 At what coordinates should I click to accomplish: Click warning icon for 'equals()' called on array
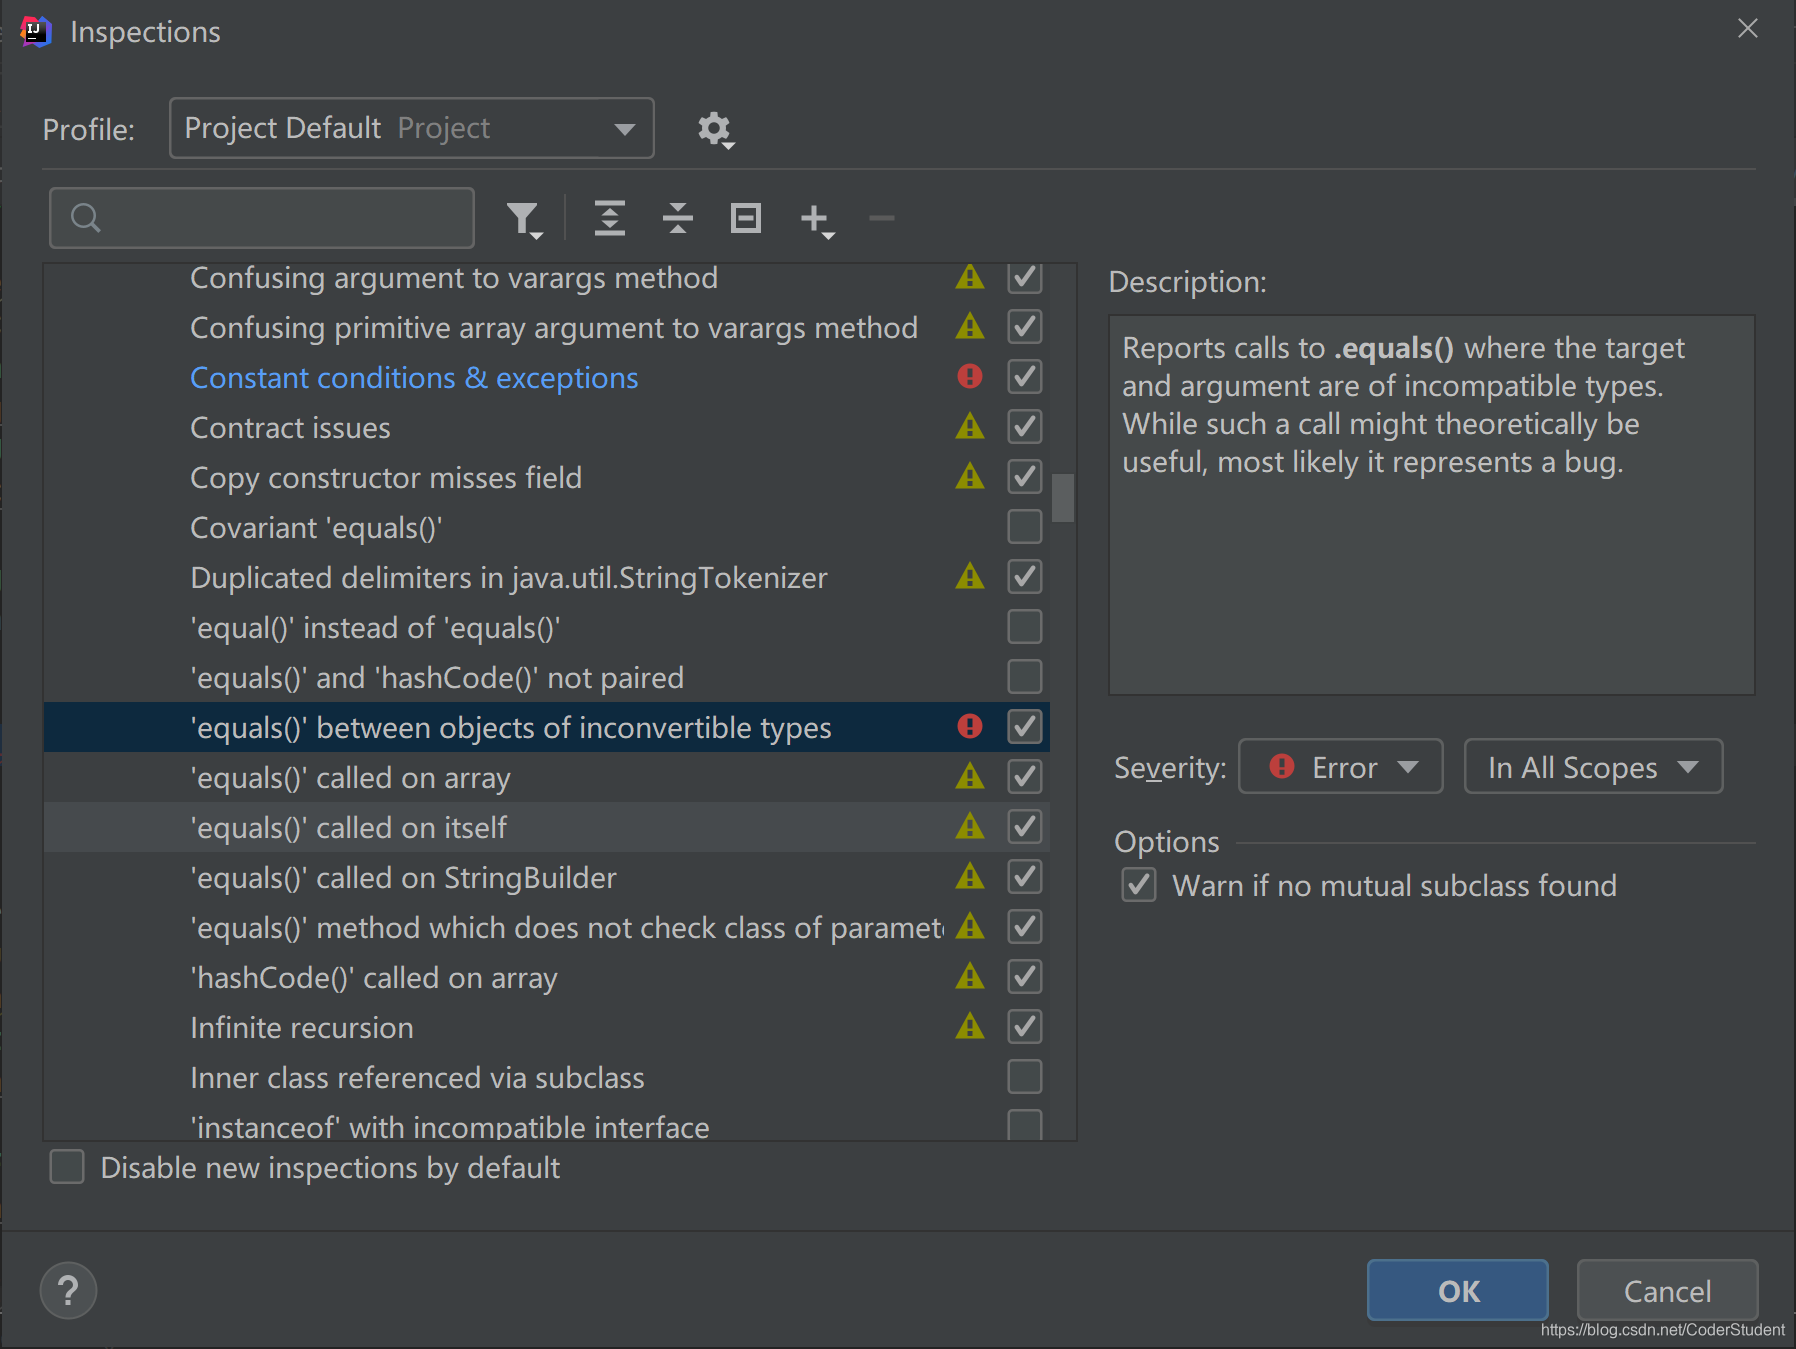click(x=970, y=777)
